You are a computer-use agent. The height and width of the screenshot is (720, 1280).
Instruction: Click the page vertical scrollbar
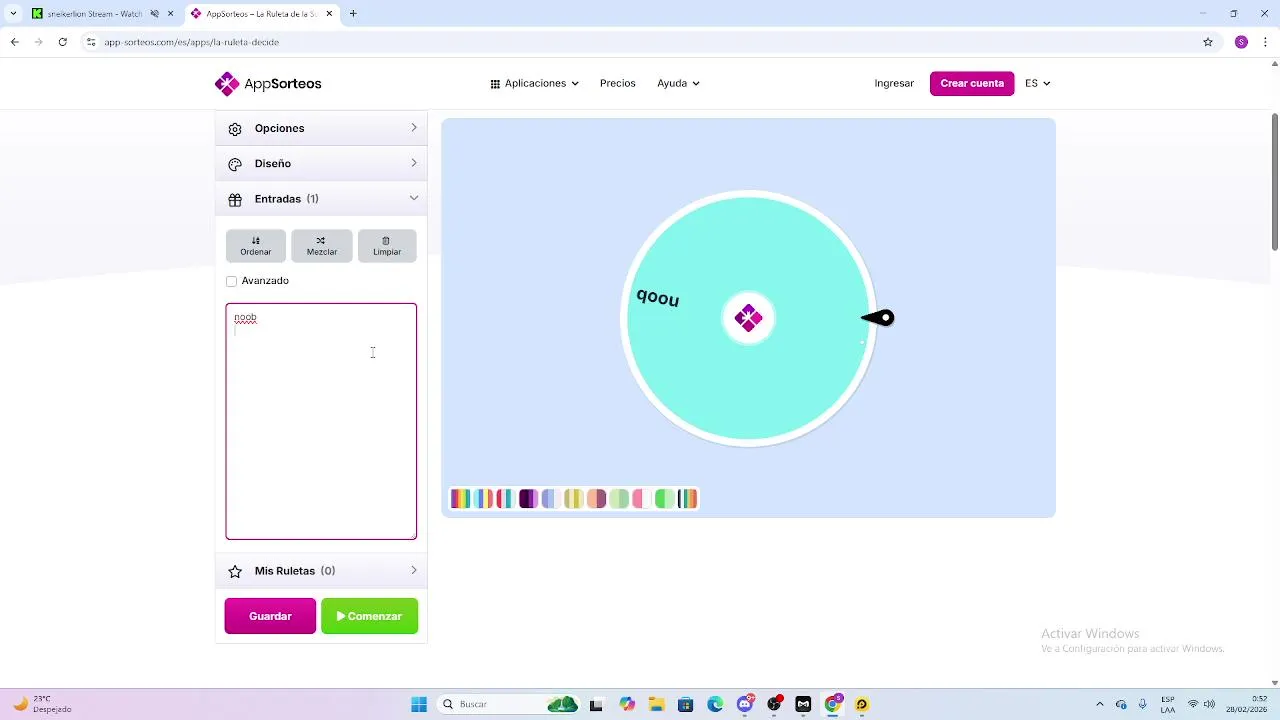1274,183
